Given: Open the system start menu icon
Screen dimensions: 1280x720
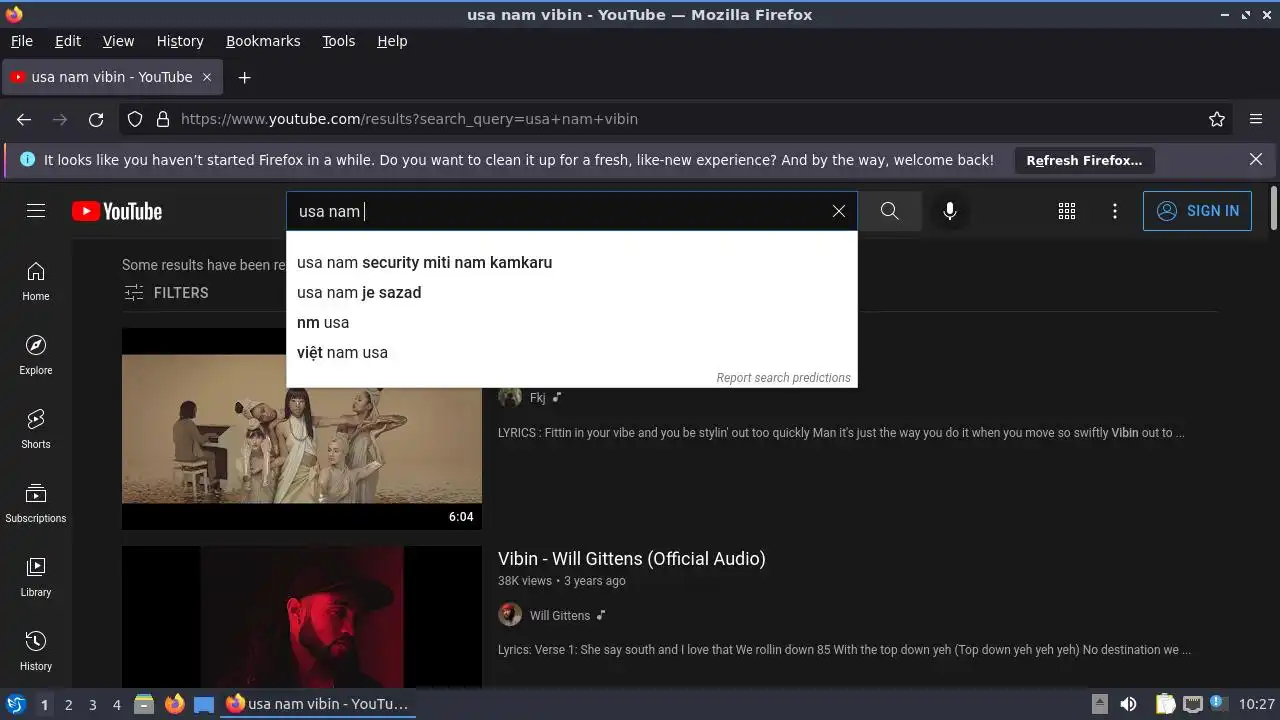Looking at the screenshot, I should [16, 704].
